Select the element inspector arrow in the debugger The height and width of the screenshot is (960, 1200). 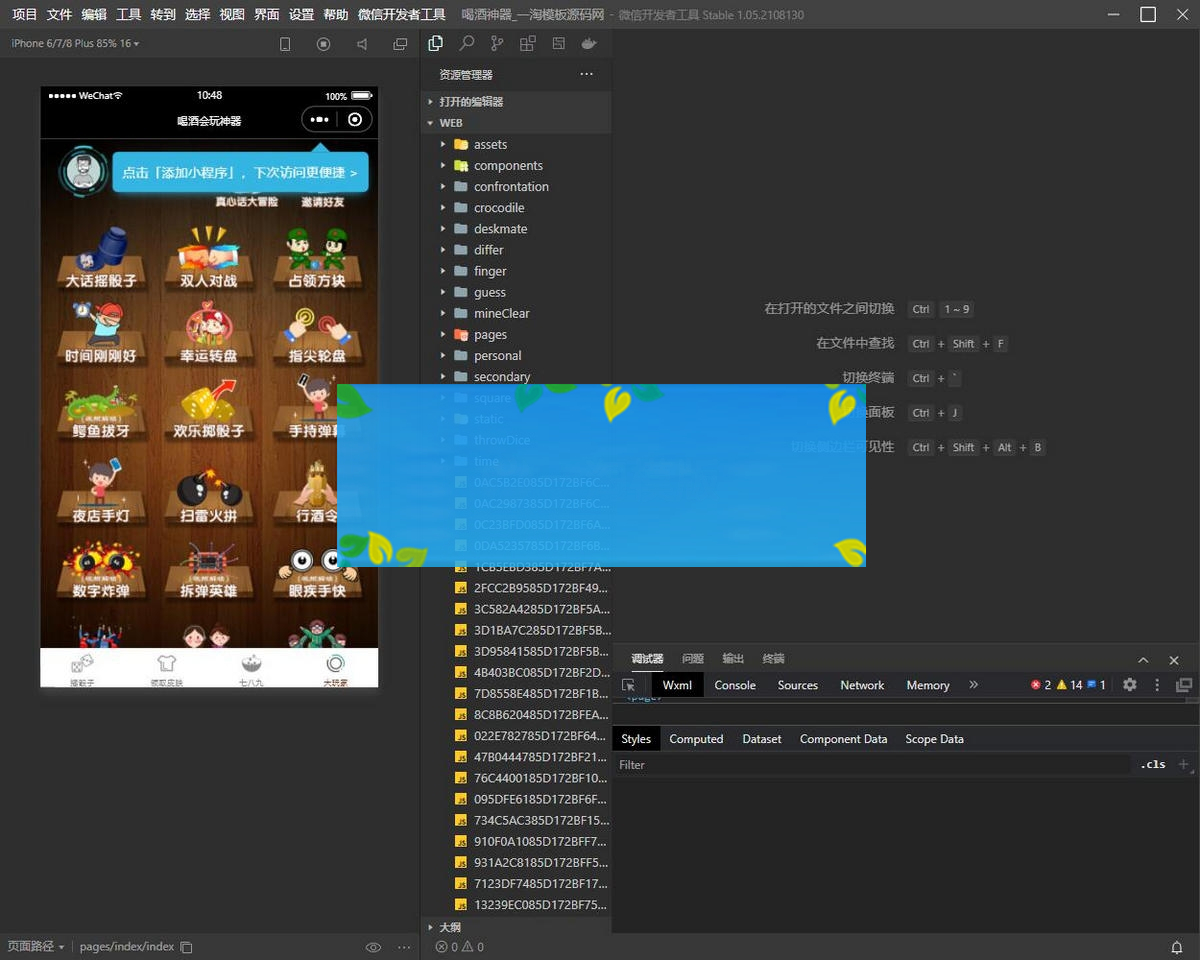pyautogui.click(x=629, y=685)
